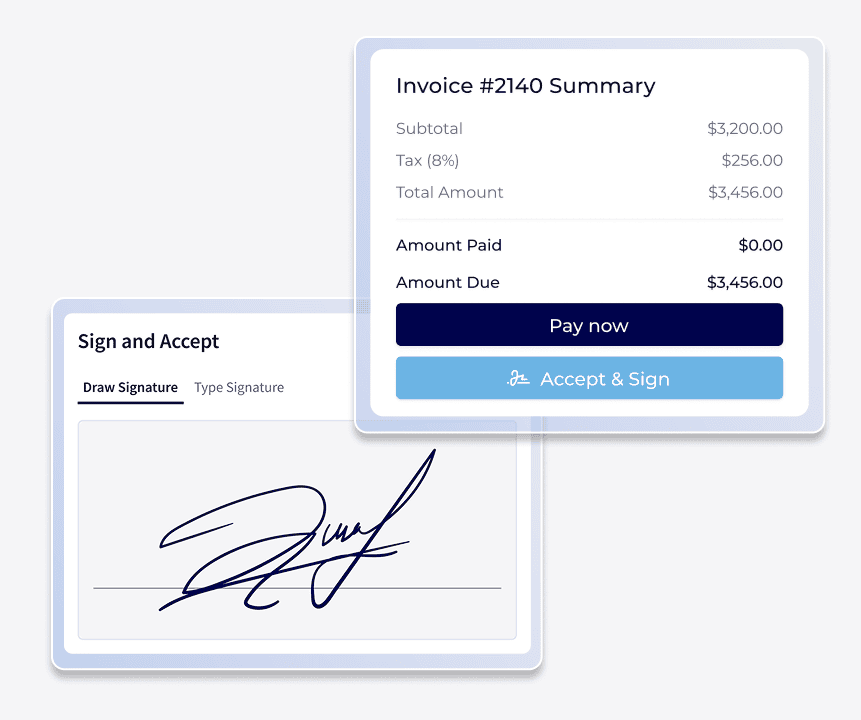Switch to the Type Signature tab

tap(239, 387)
